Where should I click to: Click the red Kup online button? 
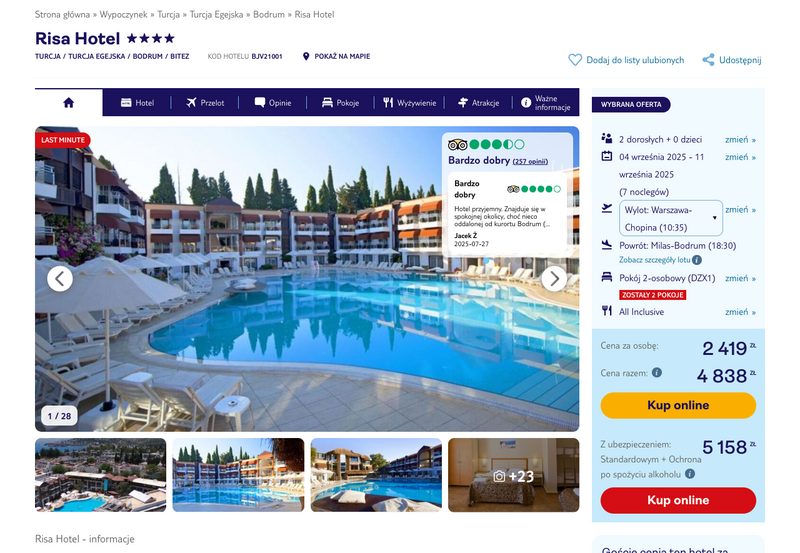678,500
